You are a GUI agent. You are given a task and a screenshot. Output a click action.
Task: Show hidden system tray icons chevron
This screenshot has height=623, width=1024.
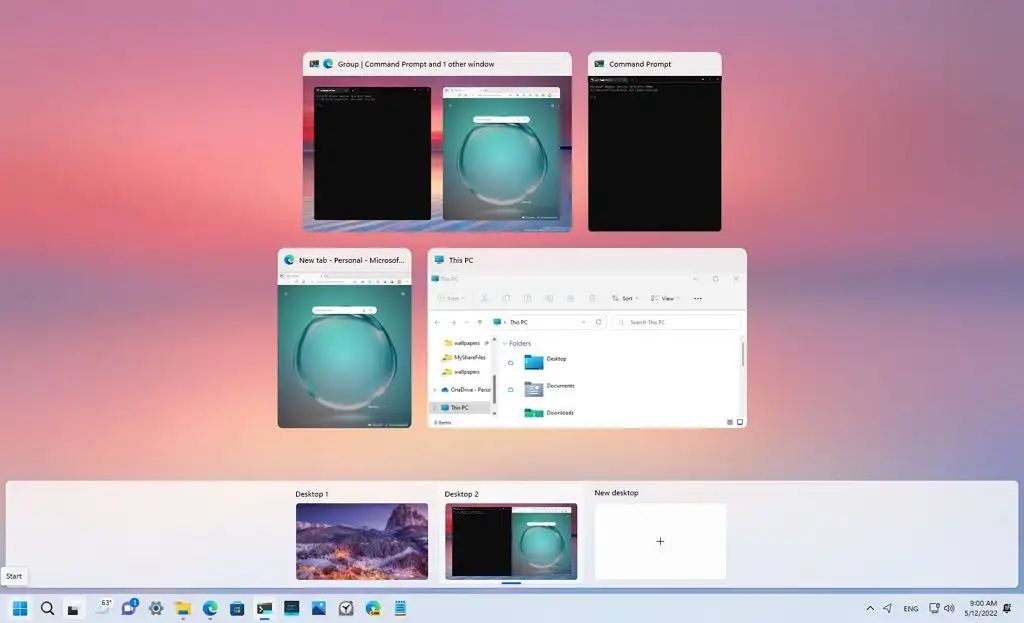(x=870, y=609)
